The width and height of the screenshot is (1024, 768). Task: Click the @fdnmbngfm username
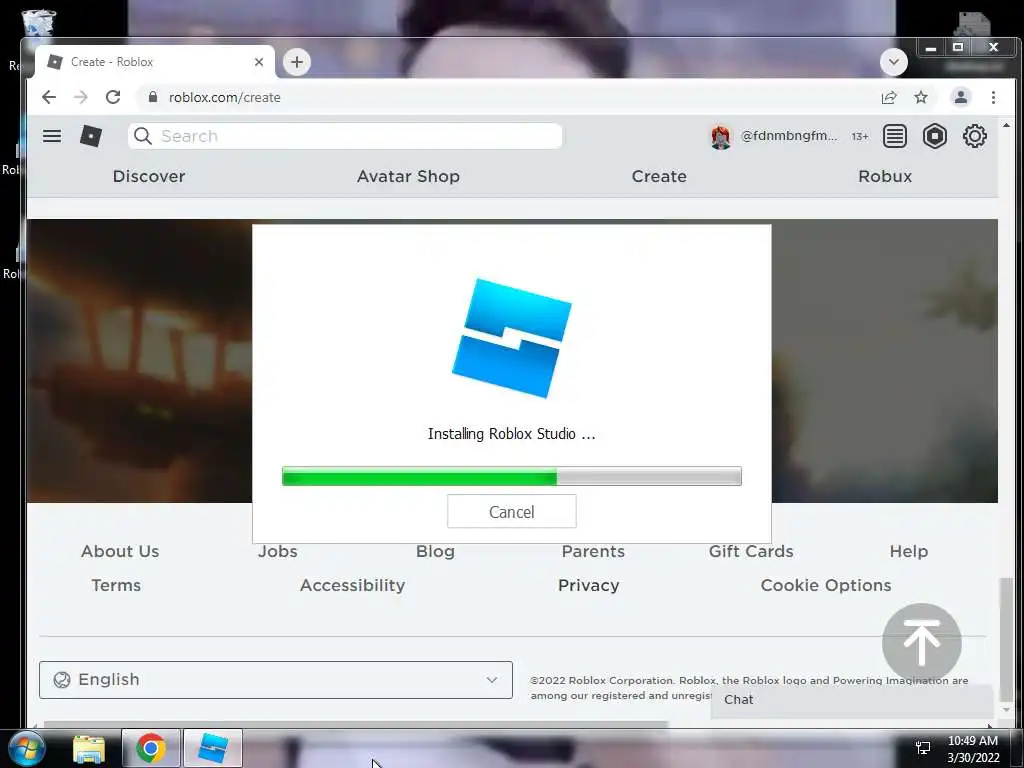(788, 136)
